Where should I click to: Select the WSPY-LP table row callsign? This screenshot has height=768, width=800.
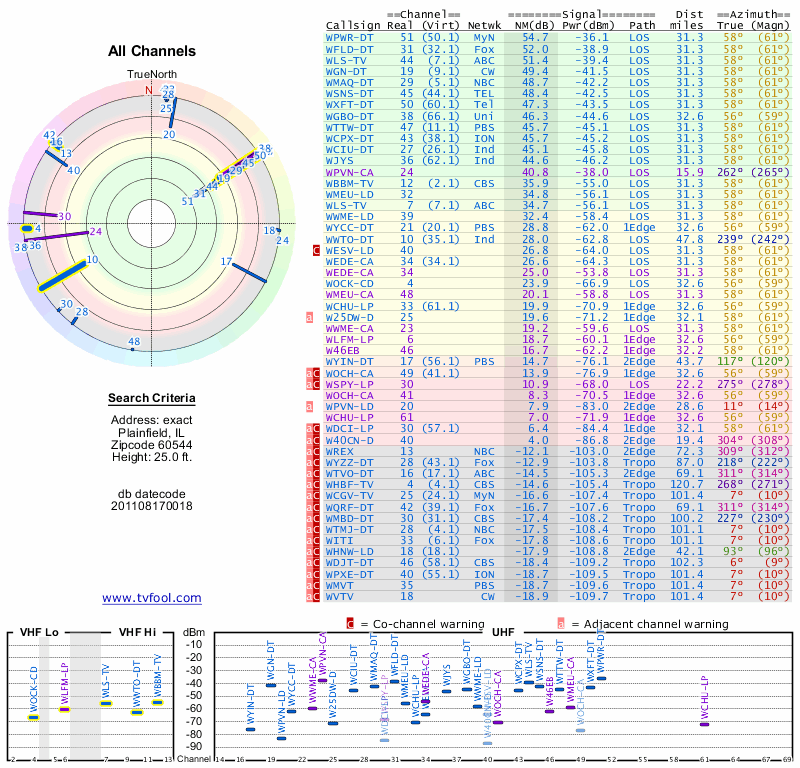click(349, 384)
